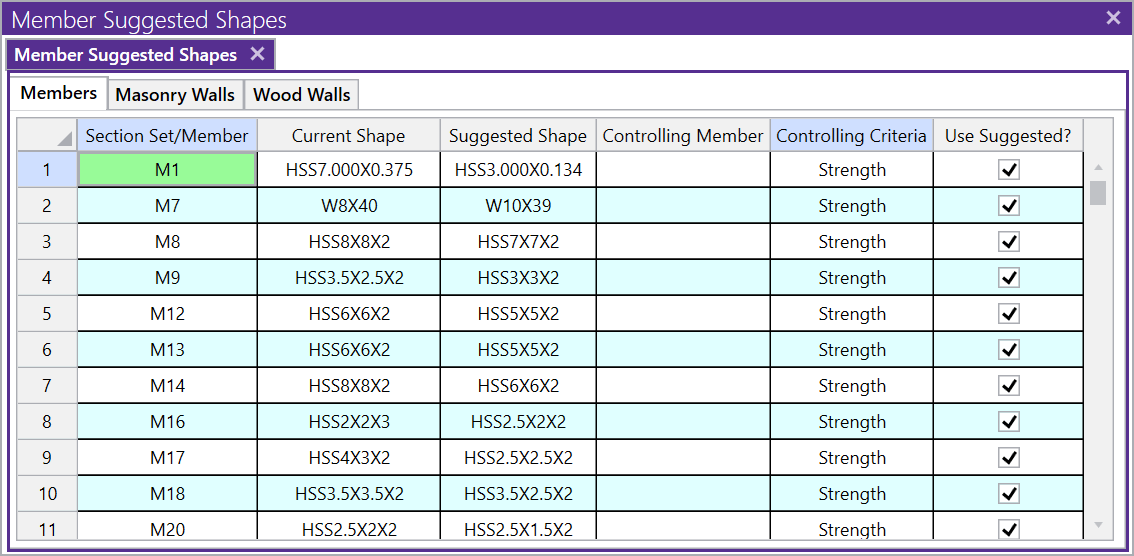The image size is (1134, 556).
Task: Close the Member Suggested Shapes window
Action: point(1113,18)
